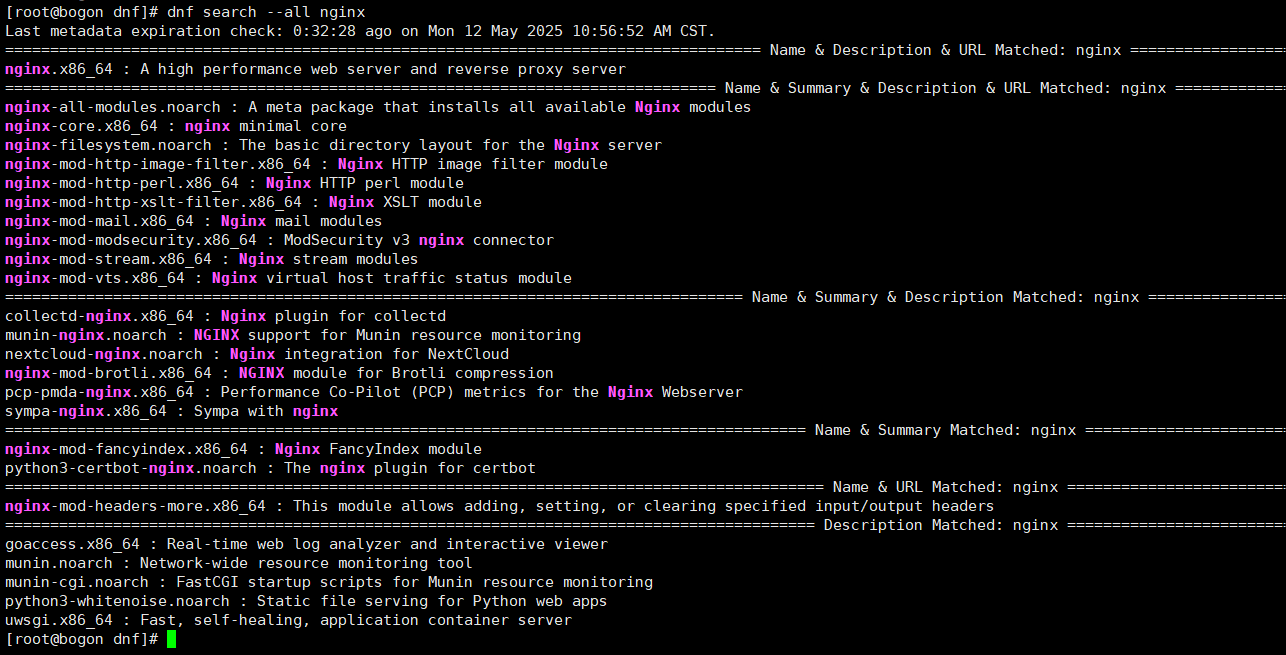Image resolution: width=1286 pixels, height=655 pixels.
Task: Select the nginx-mod-headers-more.x86_64 line
Action: [x=500, y=506]
